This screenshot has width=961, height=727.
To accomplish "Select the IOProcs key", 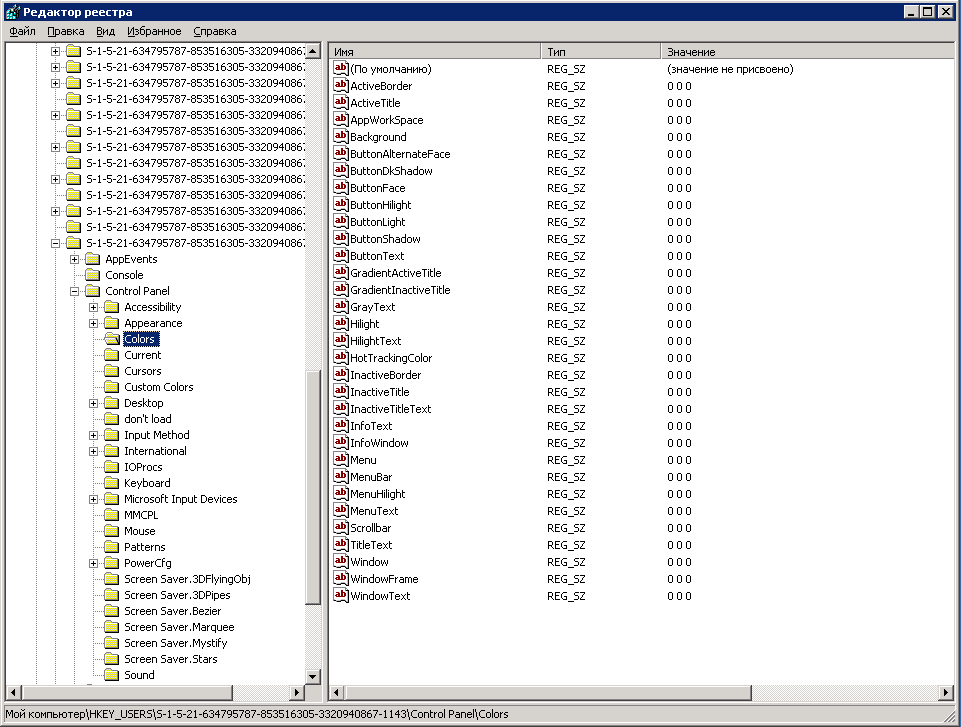I will (x=143, y=466).
